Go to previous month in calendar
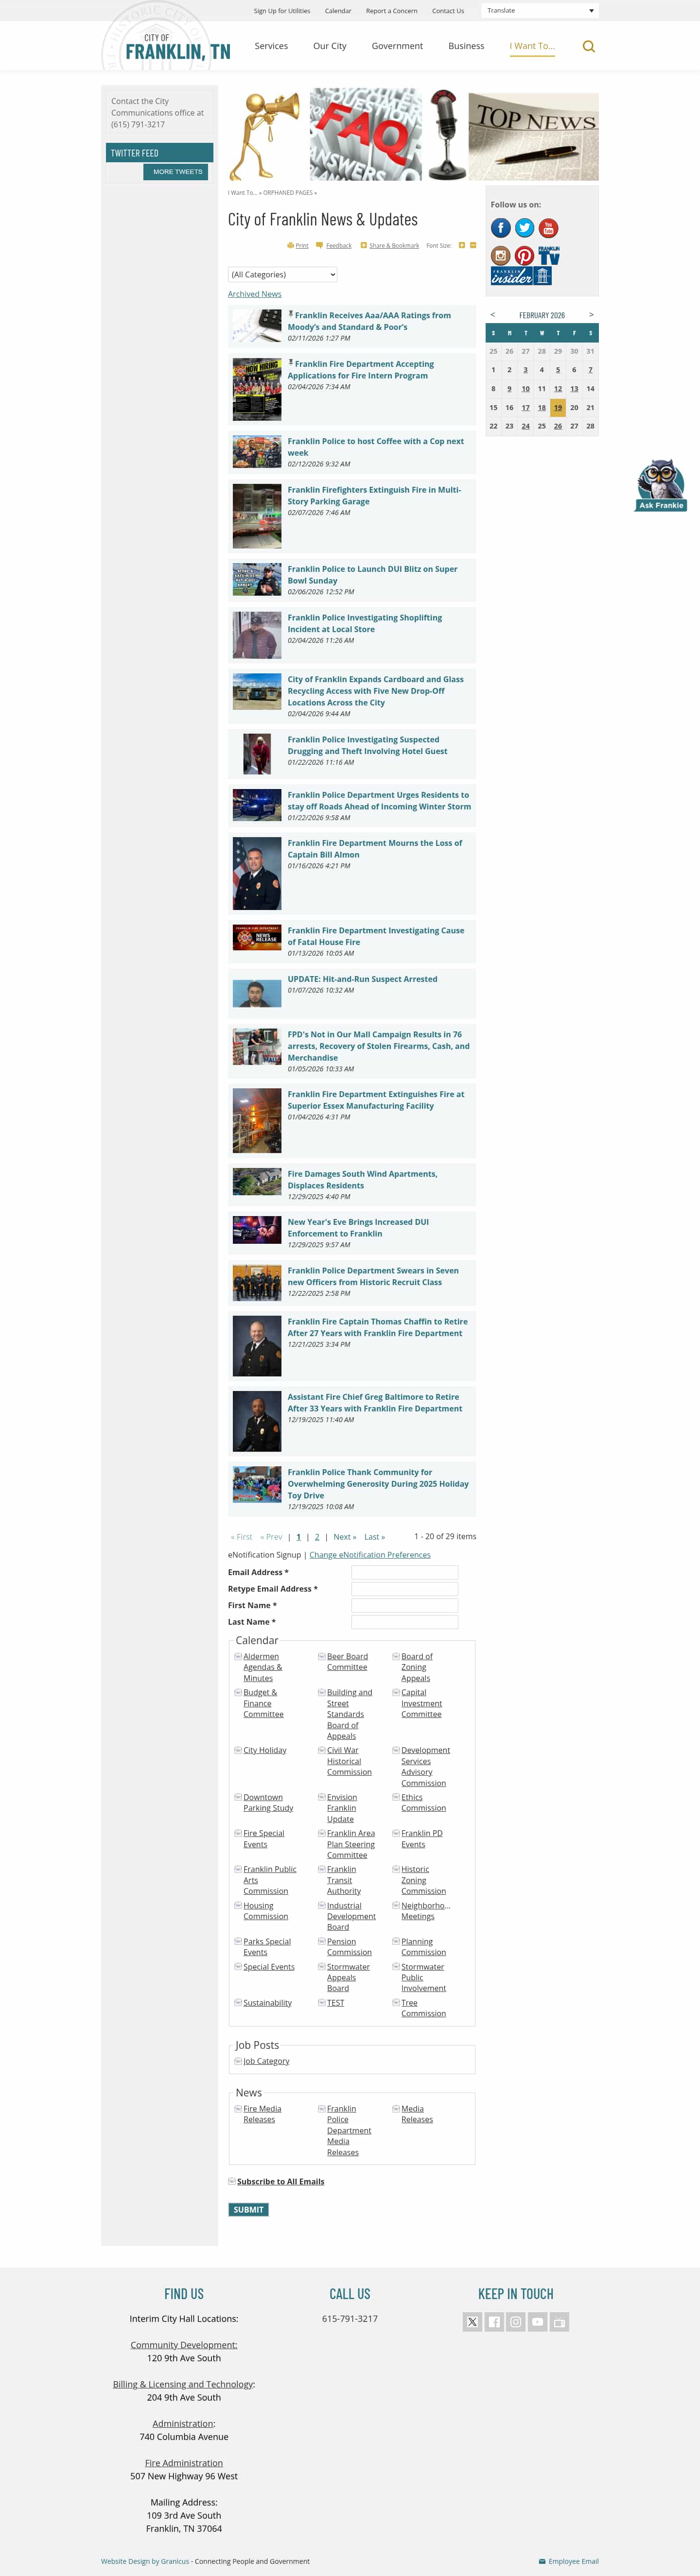Image resolution: width=700 pixels, height=2576 pixels. coord(492,315)
